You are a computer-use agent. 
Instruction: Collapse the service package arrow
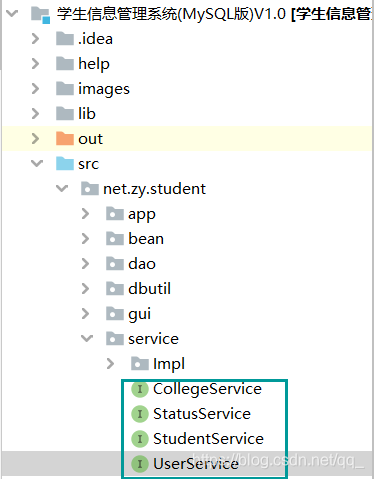point(87,338)
